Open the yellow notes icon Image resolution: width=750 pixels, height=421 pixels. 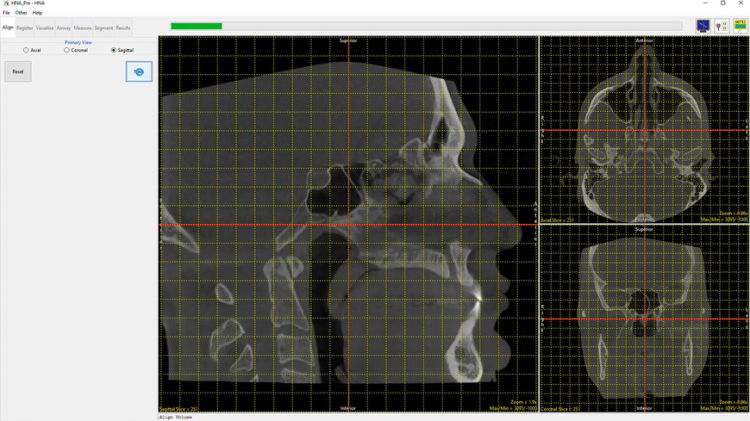pos(740,26)
